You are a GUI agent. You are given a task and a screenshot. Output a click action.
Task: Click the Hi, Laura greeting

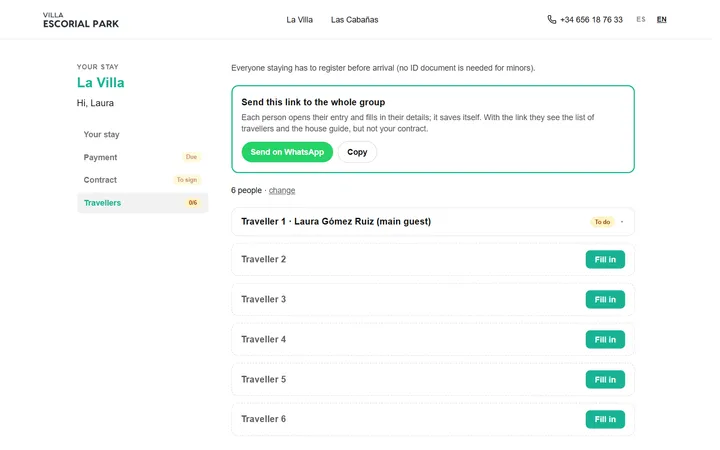tap(95, 103)
